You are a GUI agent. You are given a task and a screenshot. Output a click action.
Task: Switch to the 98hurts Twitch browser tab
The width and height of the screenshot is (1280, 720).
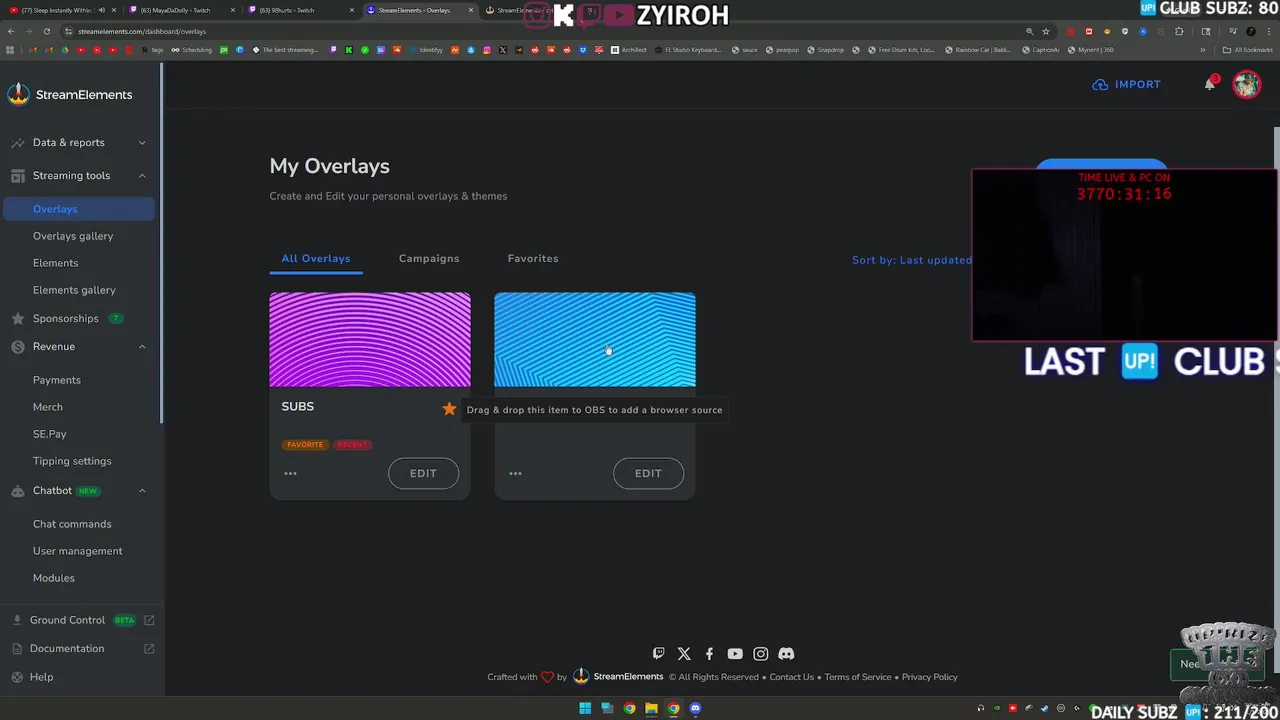[298, 10]
